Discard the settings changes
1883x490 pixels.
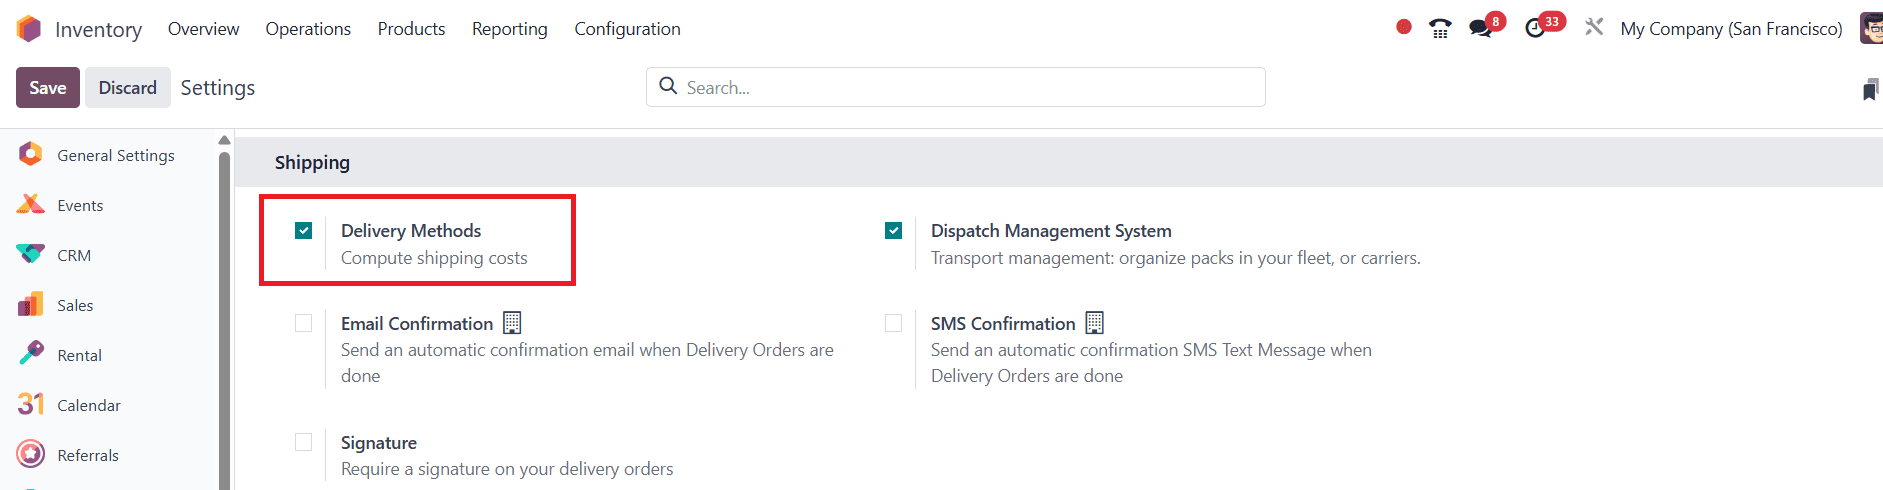click(128, 88)
